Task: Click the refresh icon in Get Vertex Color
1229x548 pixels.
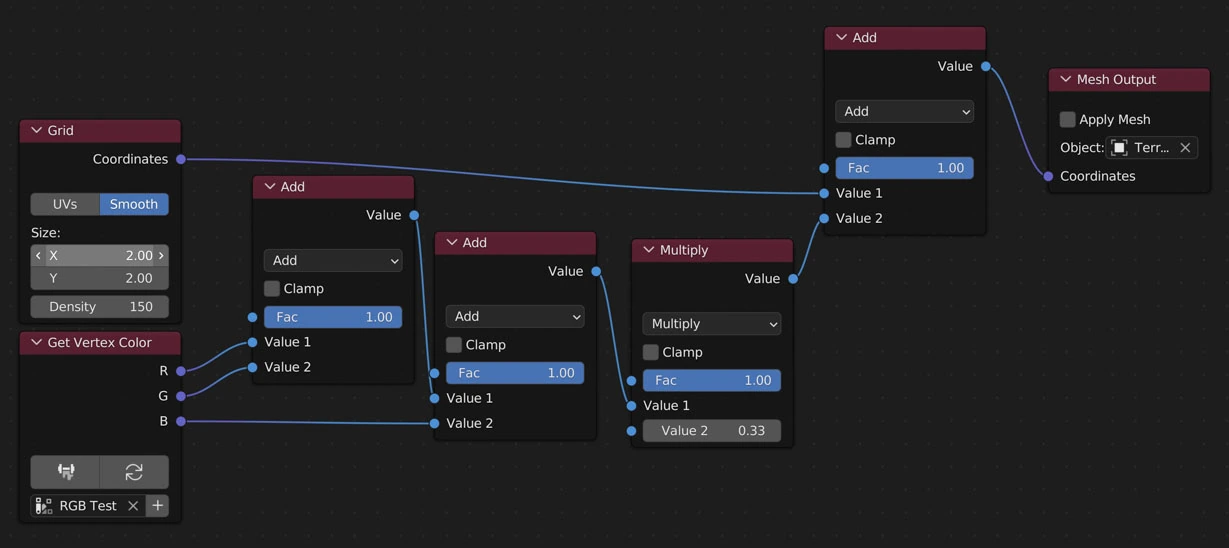Action: coord(134,472)
